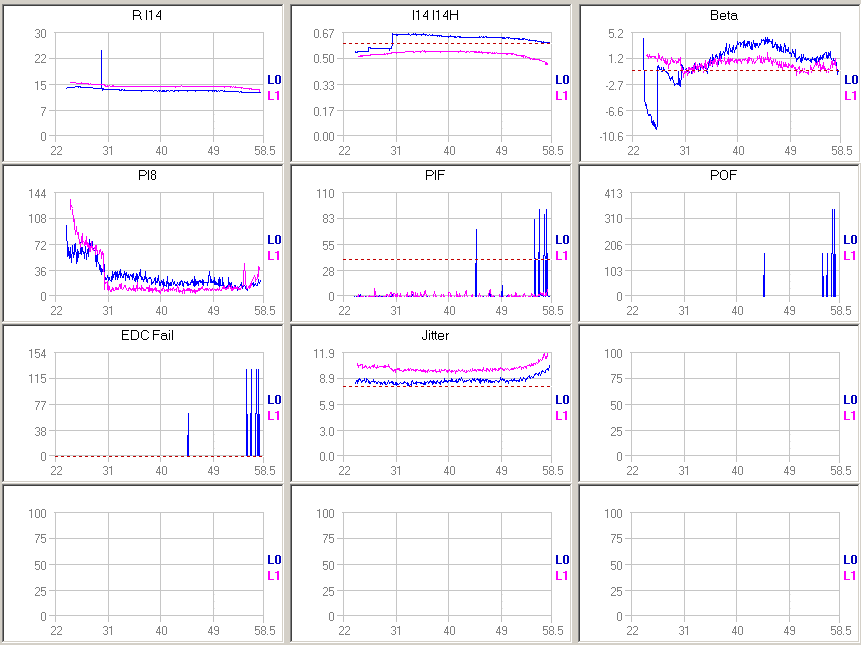This screenshot has height=645, width=861.
Task: Click the R I14 chart title
Action: click(144, 15)
